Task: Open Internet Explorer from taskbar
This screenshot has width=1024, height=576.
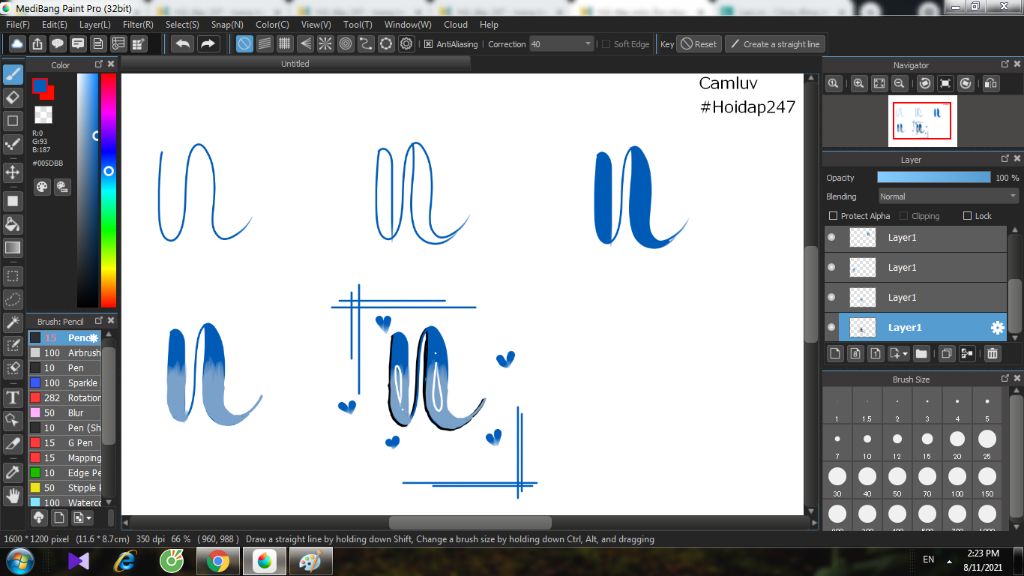Action: tap(125, 561)
